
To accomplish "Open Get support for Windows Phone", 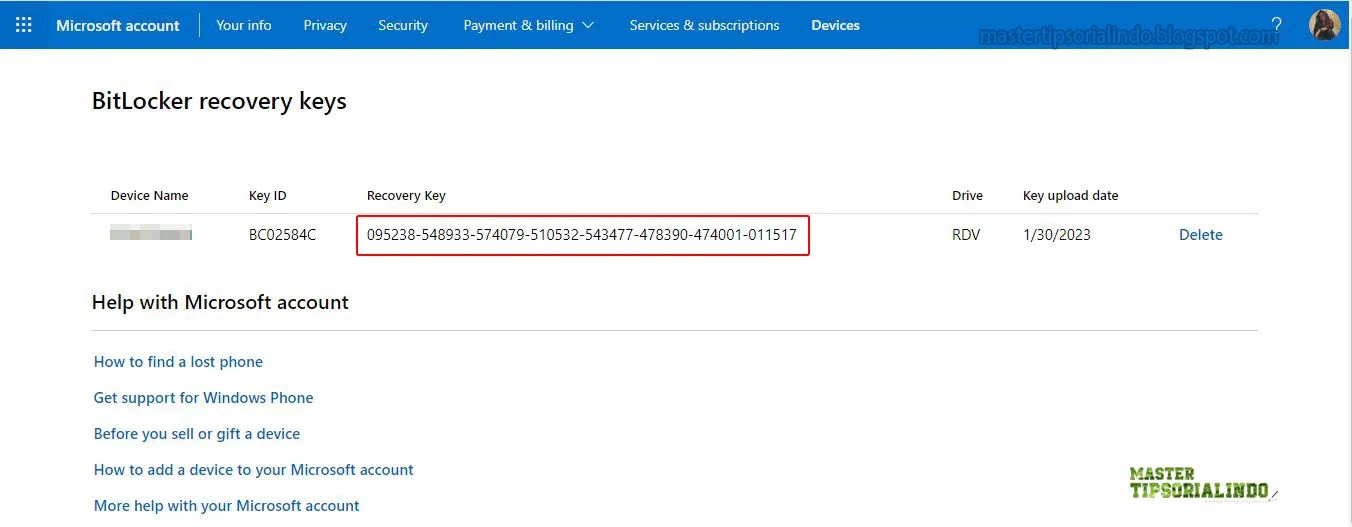I will tap(203, 398).
